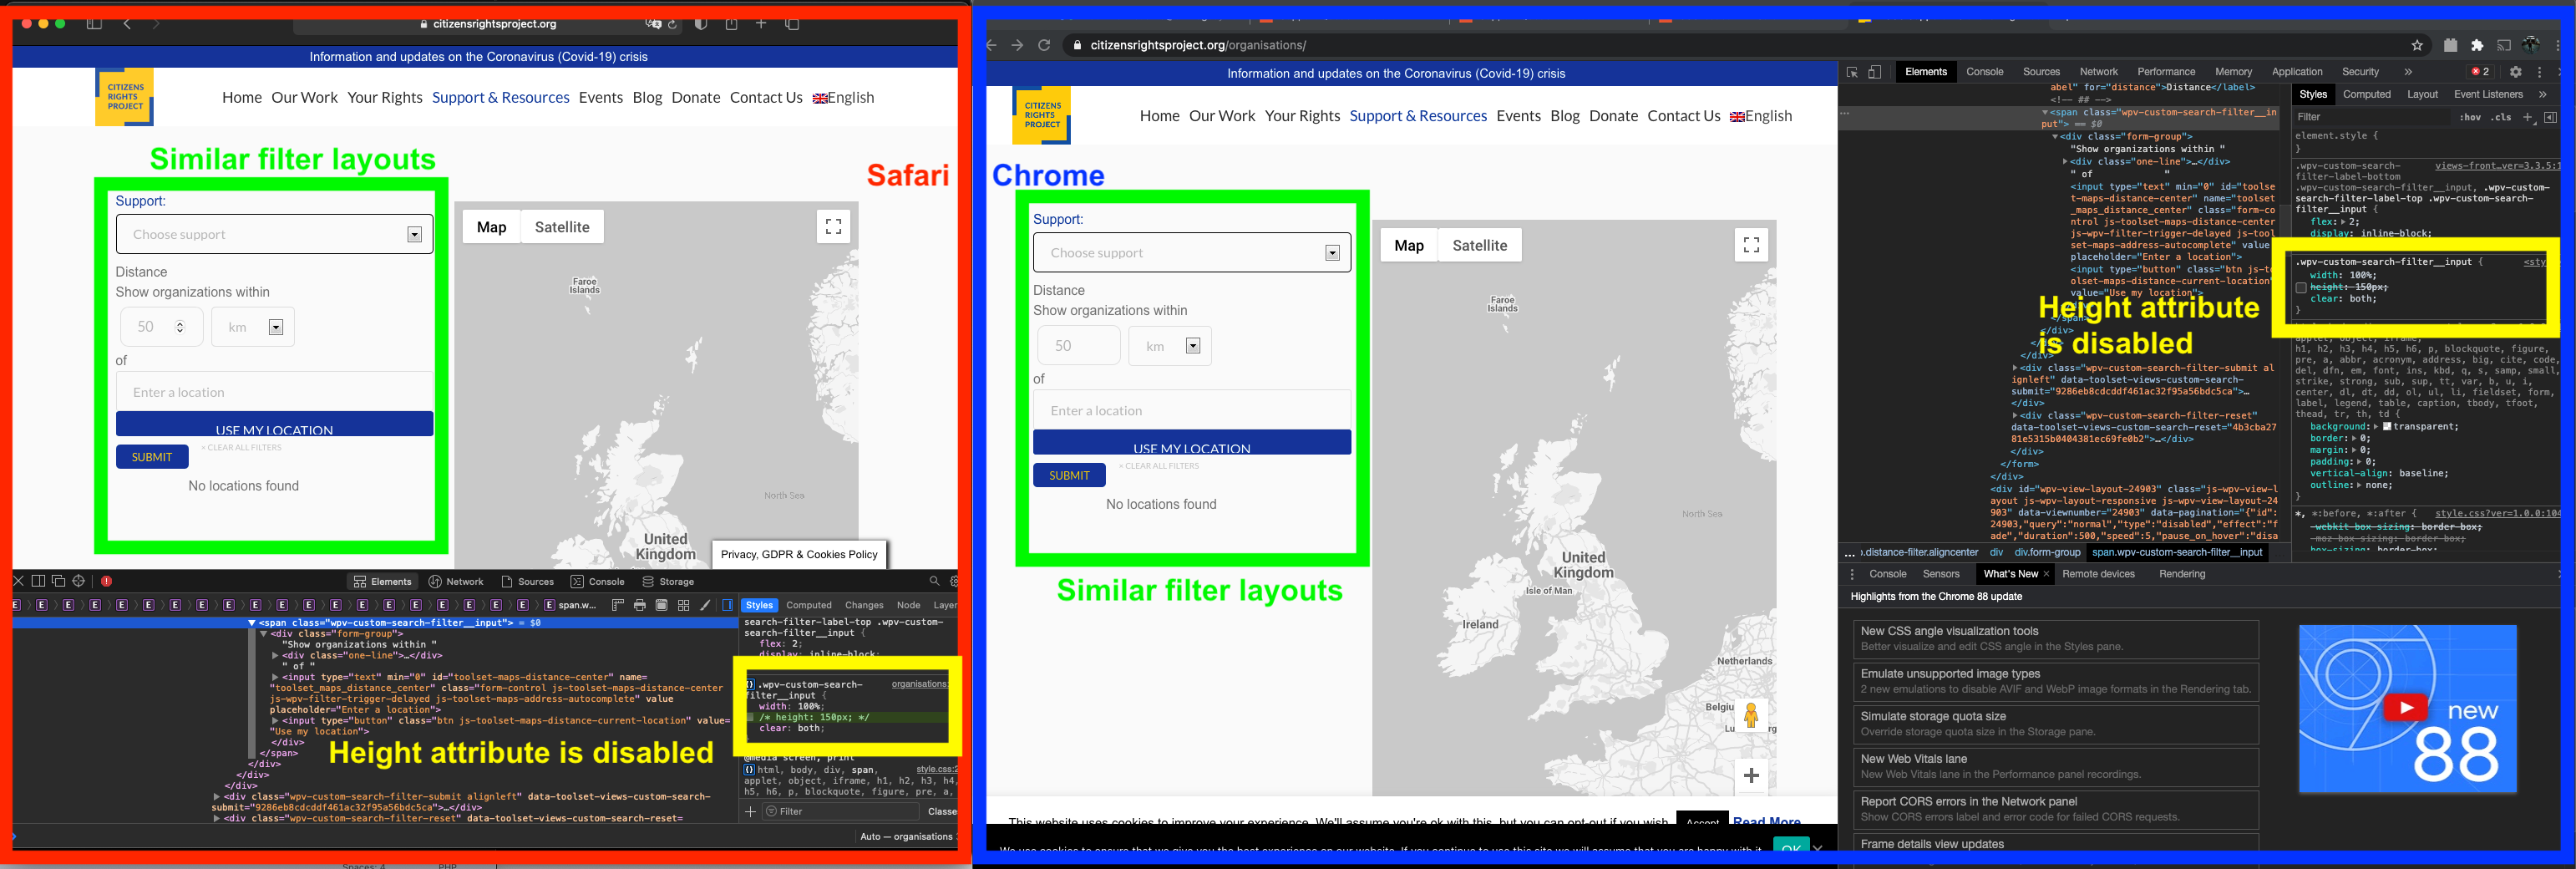Image resolution: width=2576 pixels, height=869 pixels.
Task: Click the Safari share icon
Action: coord(731,24)
